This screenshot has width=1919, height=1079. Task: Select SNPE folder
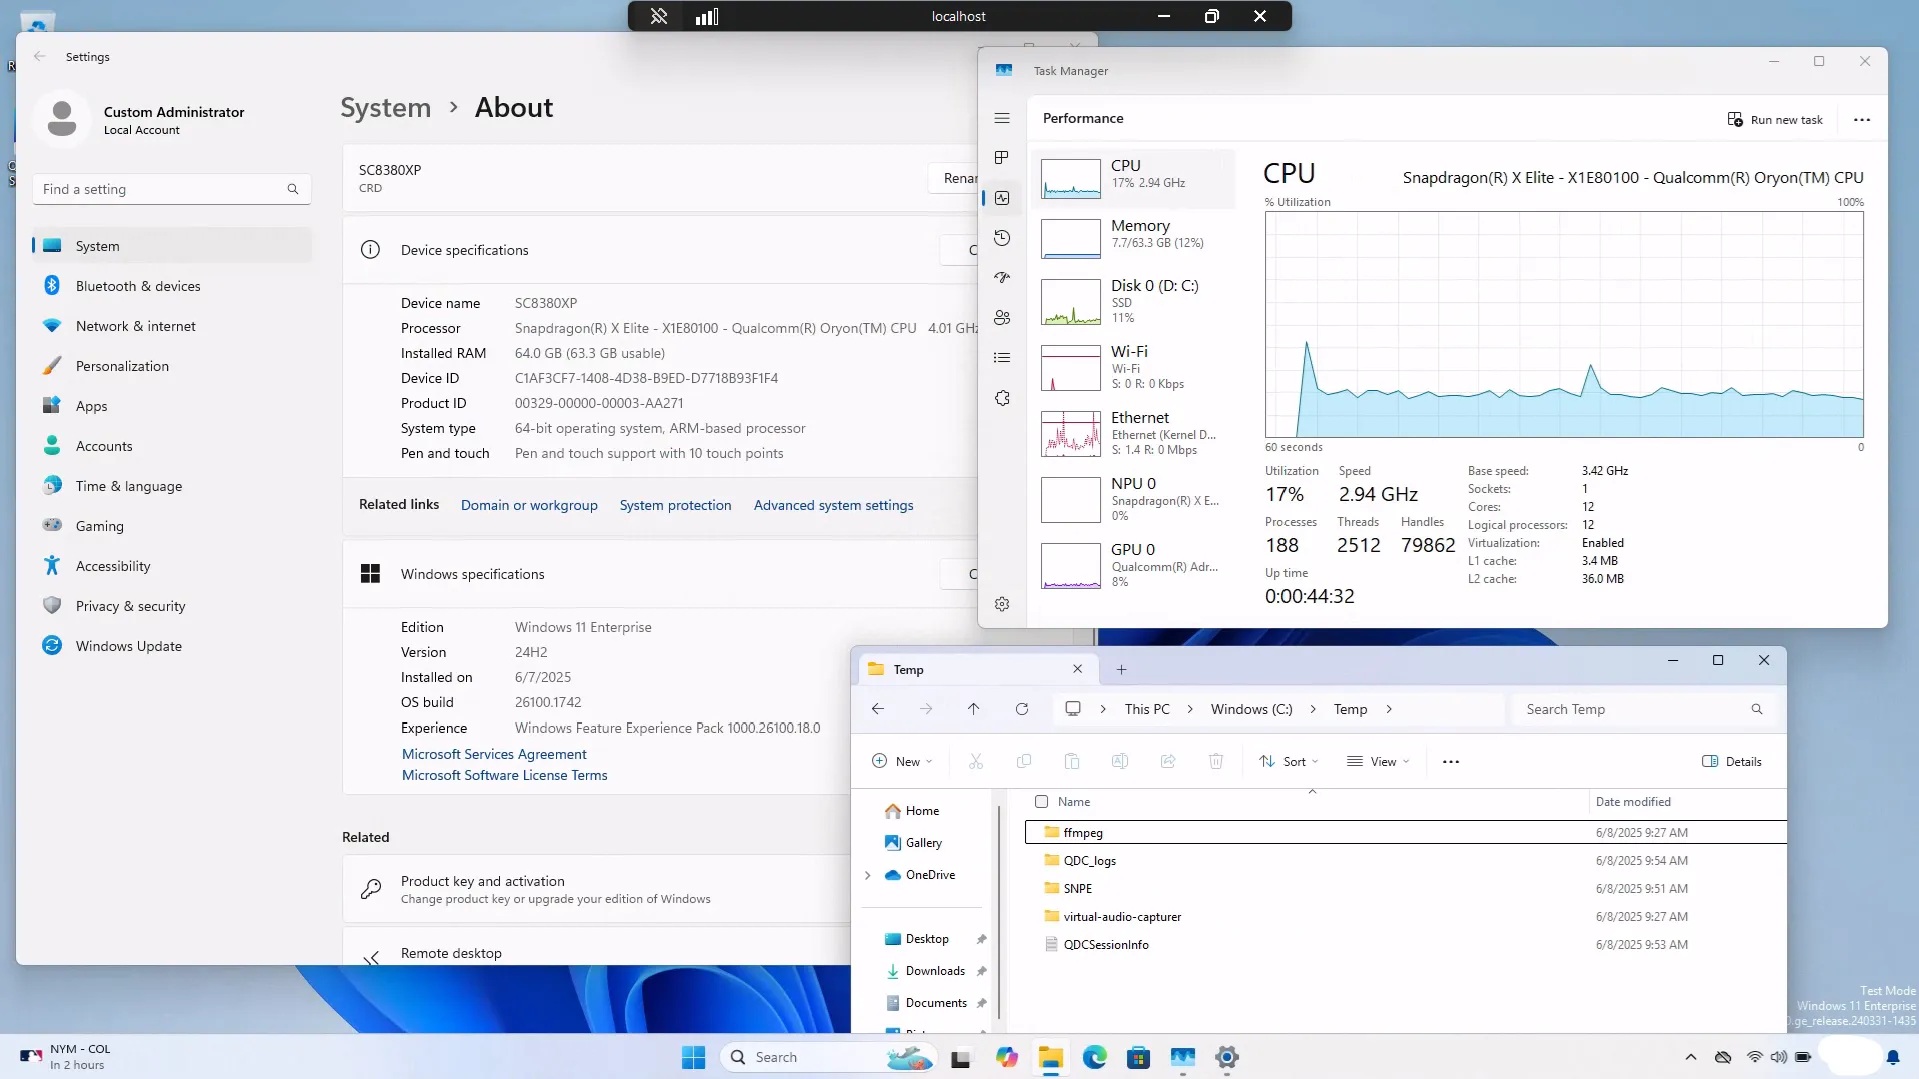pyautogui.click(x=1405, y=888)
